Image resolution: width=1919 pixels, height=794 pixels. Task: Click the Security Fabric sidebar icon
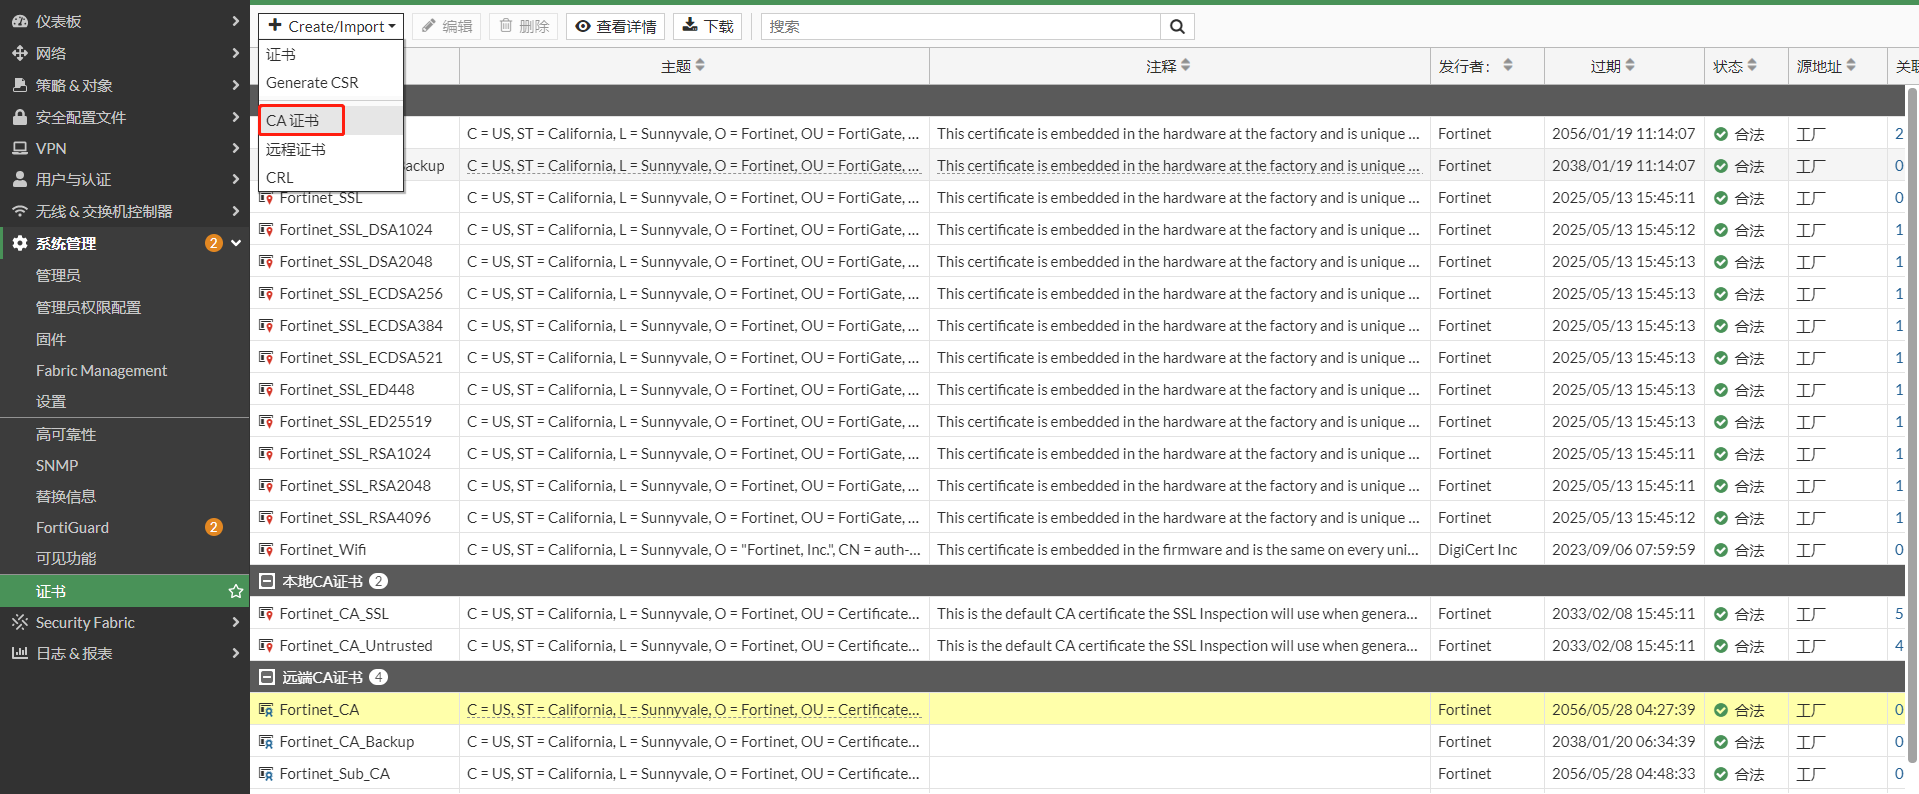click(x=19, y=622)
